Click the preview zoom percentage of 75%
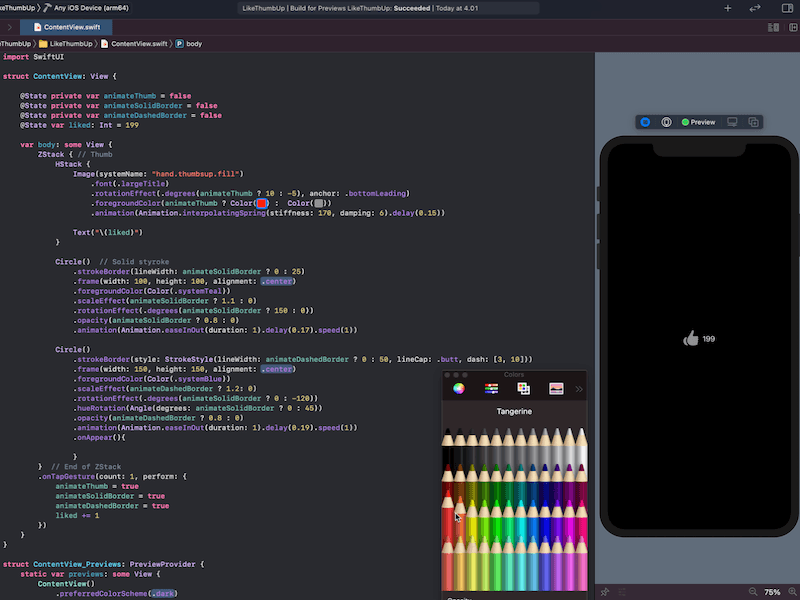 pyautogui.click(x=772, y=592)
